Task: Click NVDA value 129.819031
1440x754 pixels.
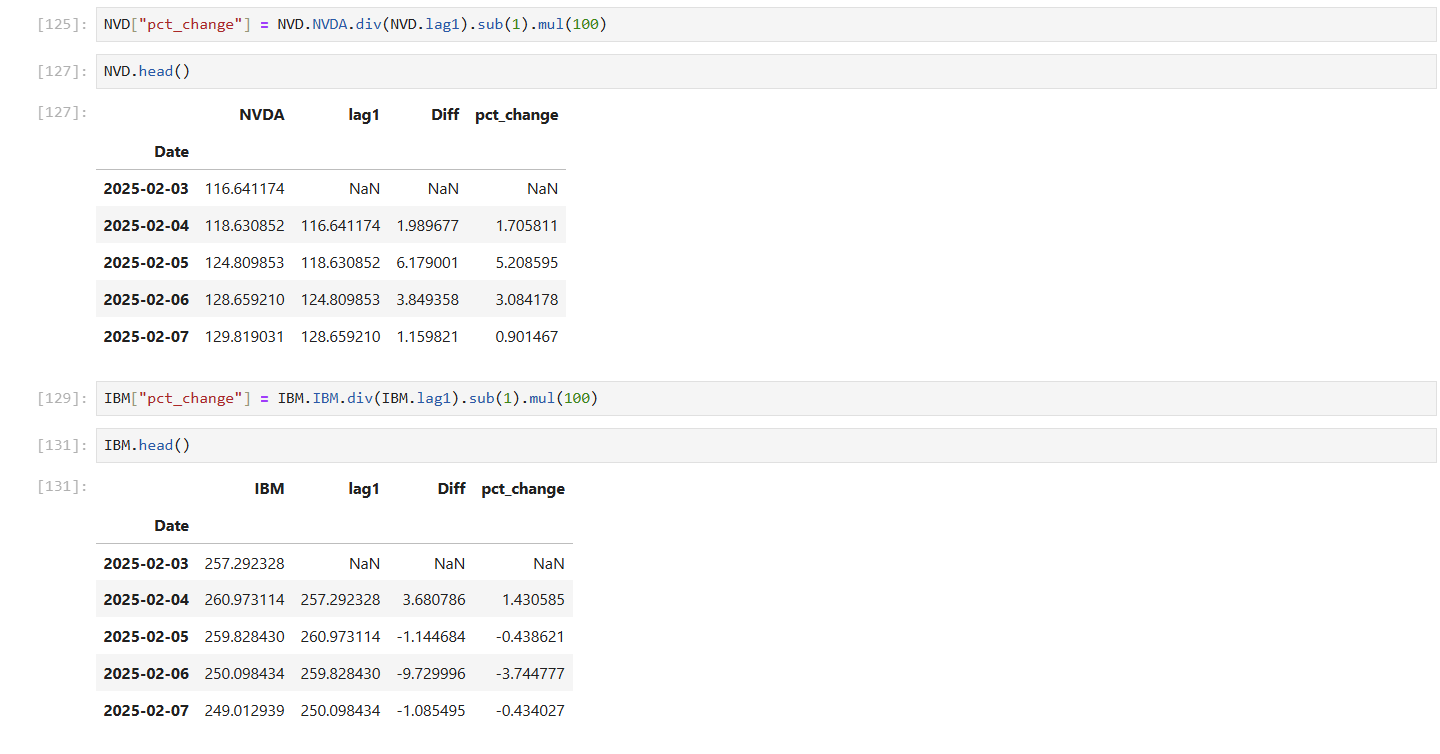Action: pyautogui.click(x=244, y=336)
